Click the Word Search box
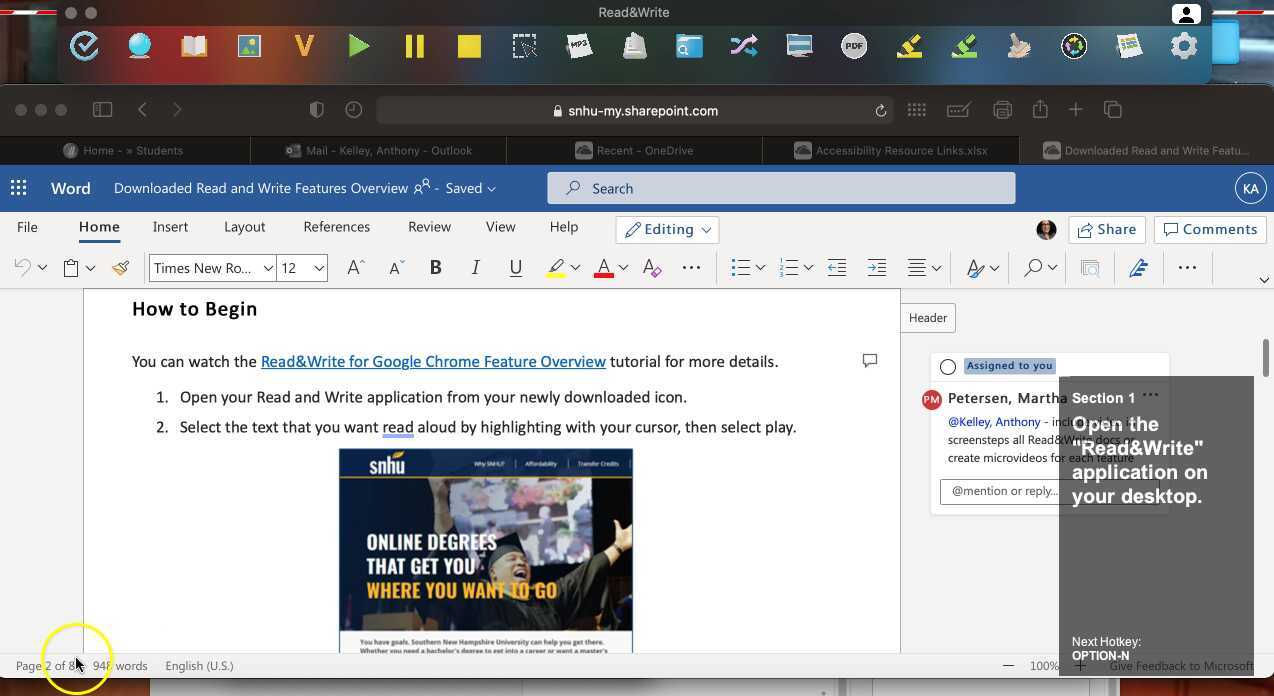Viewport: 1274px width, 696px height. point(780,188)
